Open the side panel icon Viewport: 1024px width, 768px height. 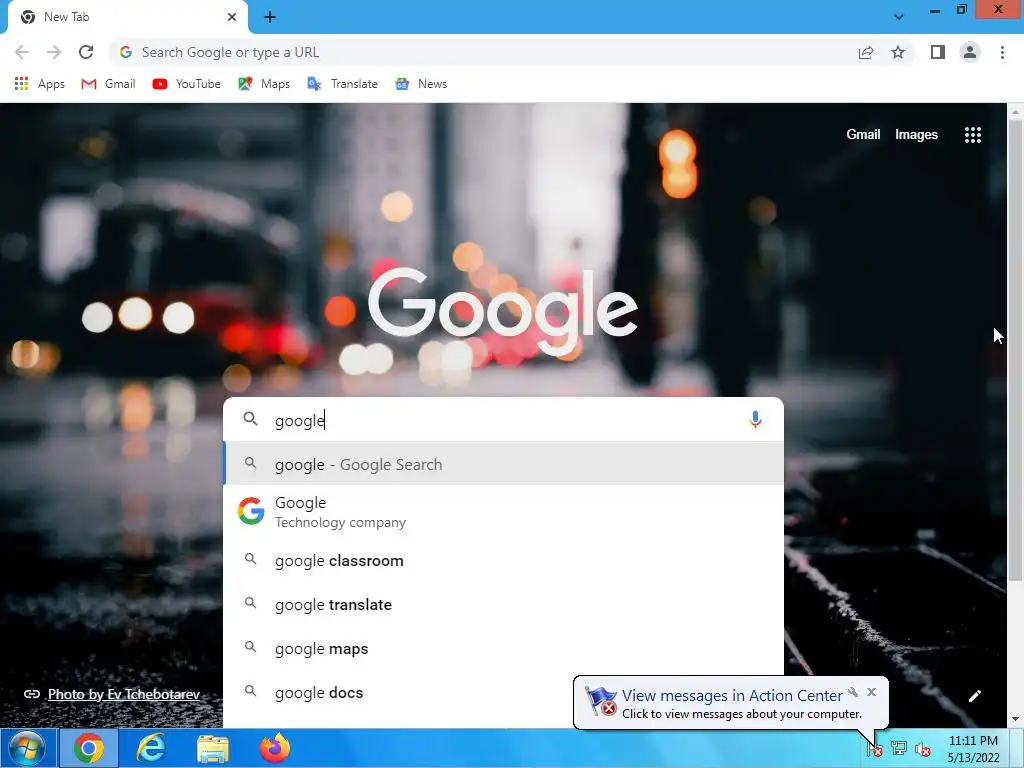pos(938,52)
